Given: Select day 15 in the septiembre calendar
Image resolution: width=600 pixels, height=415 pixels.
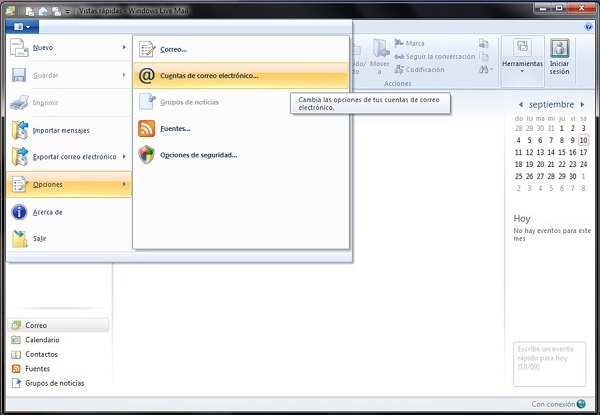Looking at the screenshot, I should click(x=562, y=152).
